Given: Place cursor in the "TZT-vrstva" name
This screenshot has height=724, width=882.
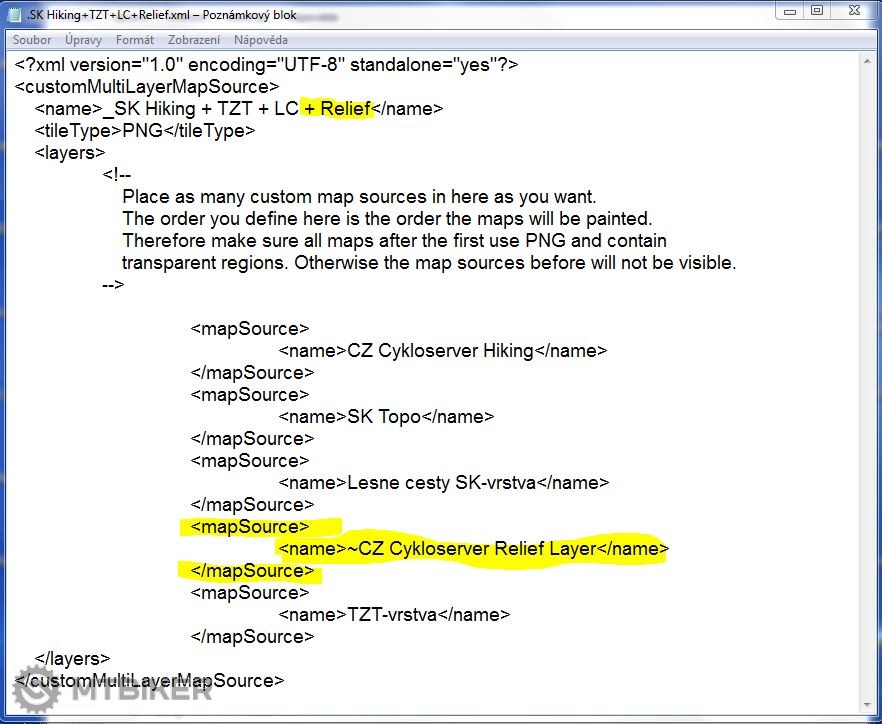Looking at the screenshot, I should 392,615.
